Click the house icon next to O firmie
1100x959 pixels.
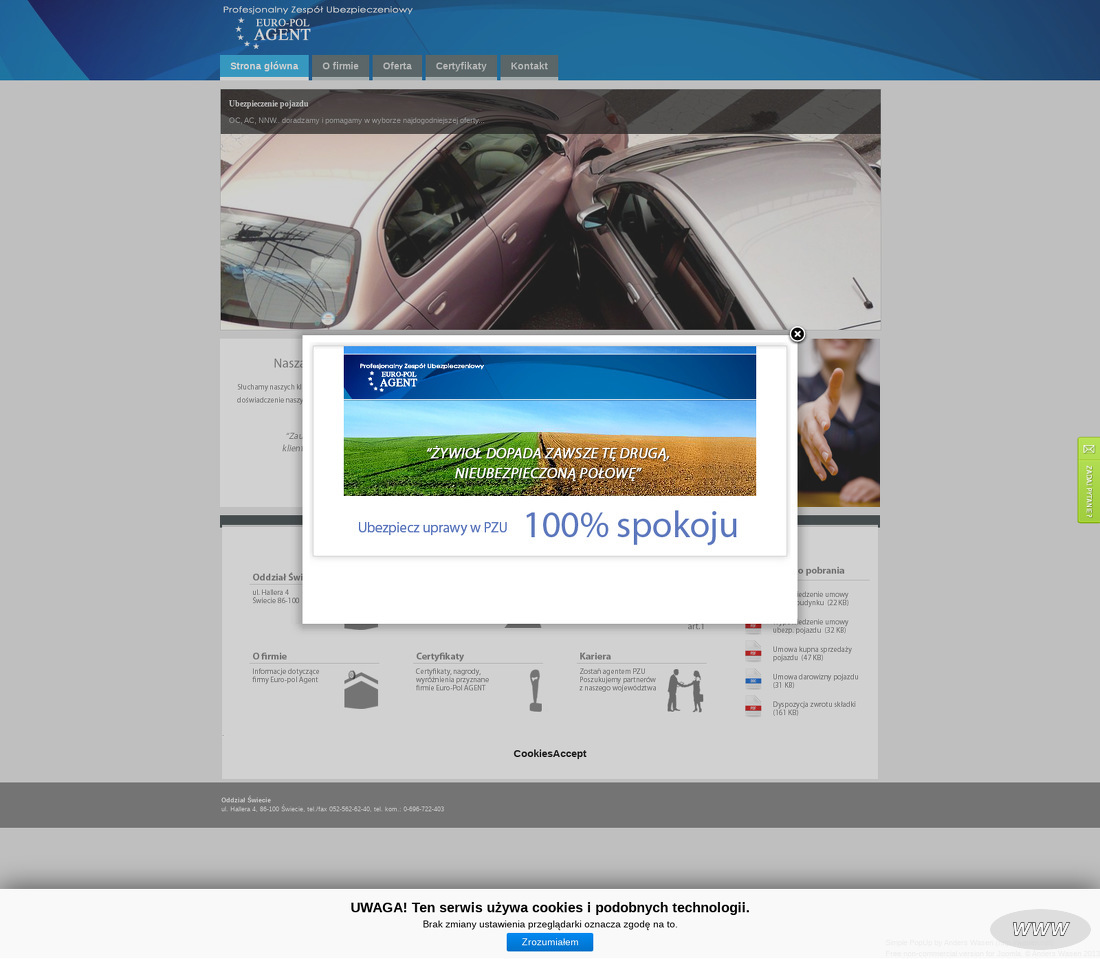click(361, 690)
